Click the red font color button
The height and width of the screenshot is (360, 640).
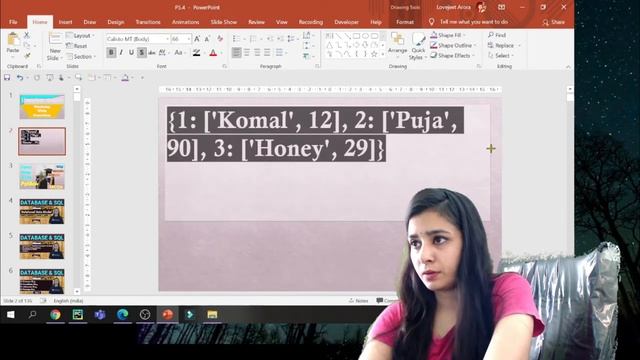213,53
